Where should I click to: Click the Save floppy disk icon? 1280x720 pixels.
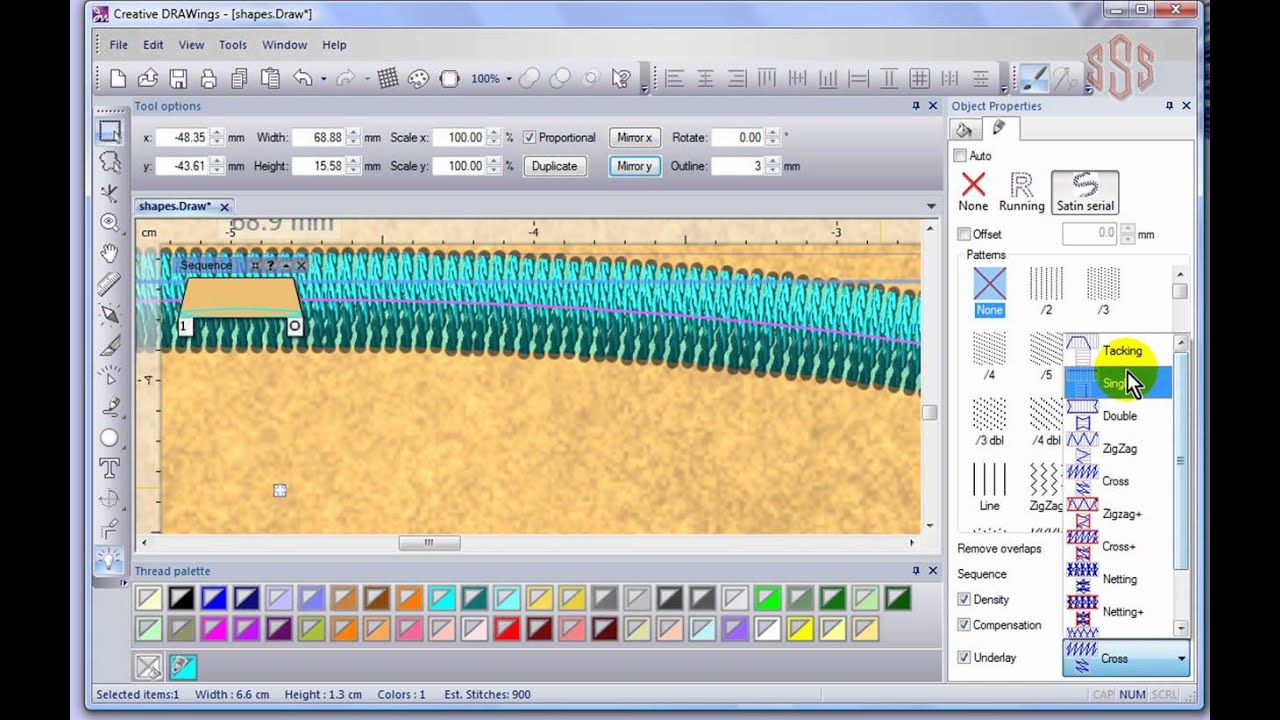[178, 78]
